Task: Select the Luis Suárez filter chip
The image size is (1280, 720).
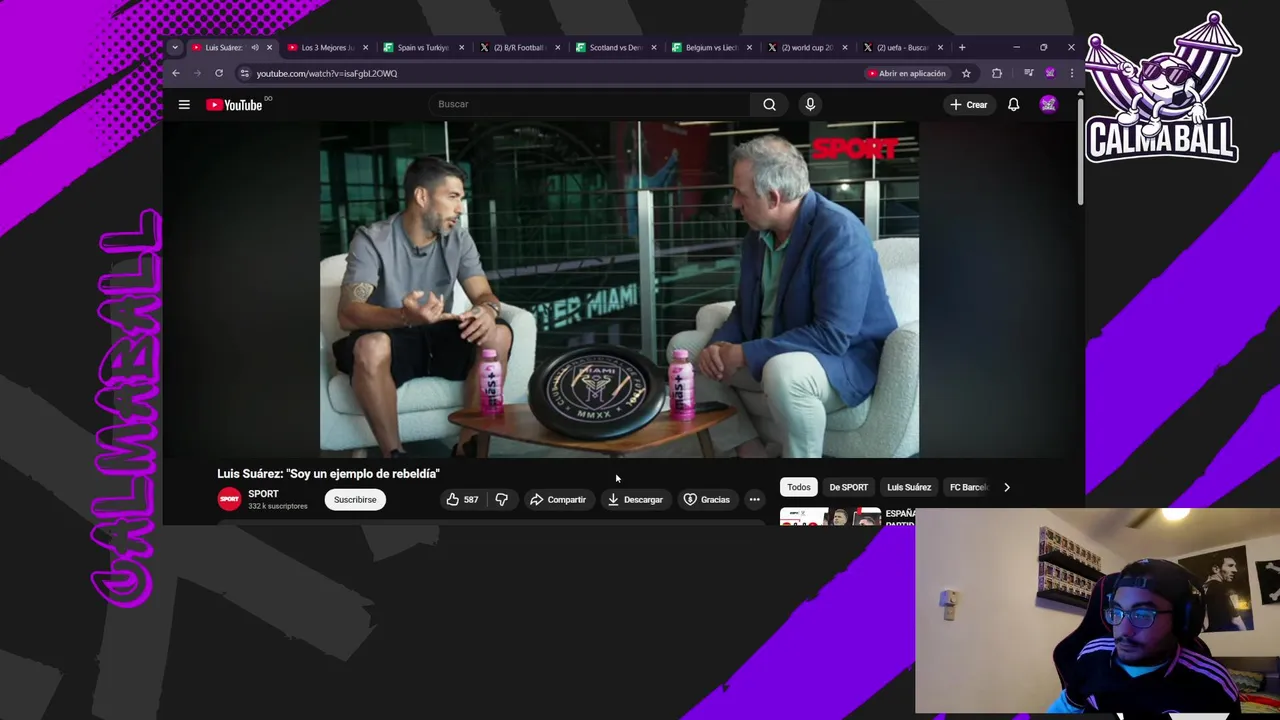Action: [909, 487]
